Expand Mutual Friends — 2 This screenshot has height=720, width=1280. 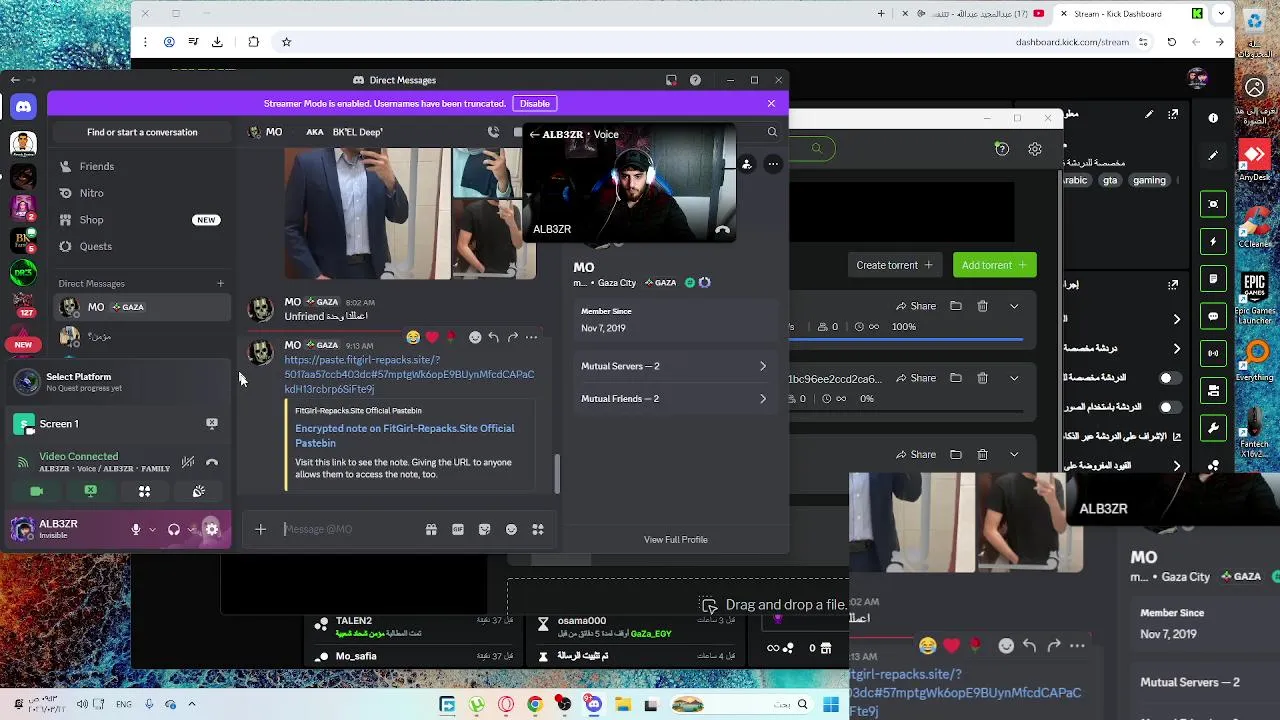pos(675,398)
